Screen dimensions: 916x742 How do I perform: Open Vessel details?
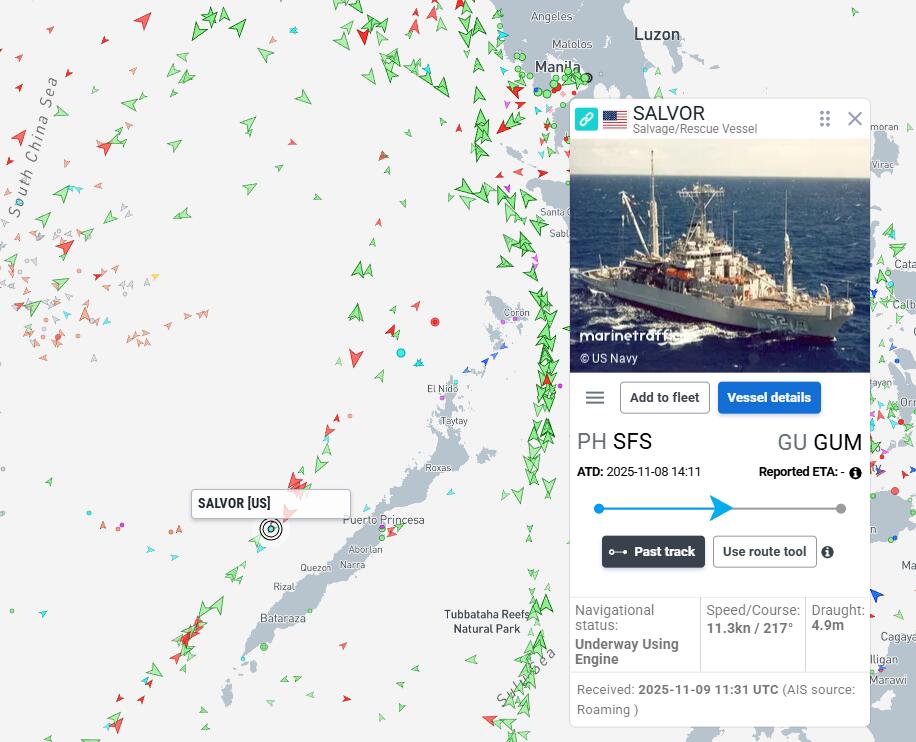[x=769, y=398]
